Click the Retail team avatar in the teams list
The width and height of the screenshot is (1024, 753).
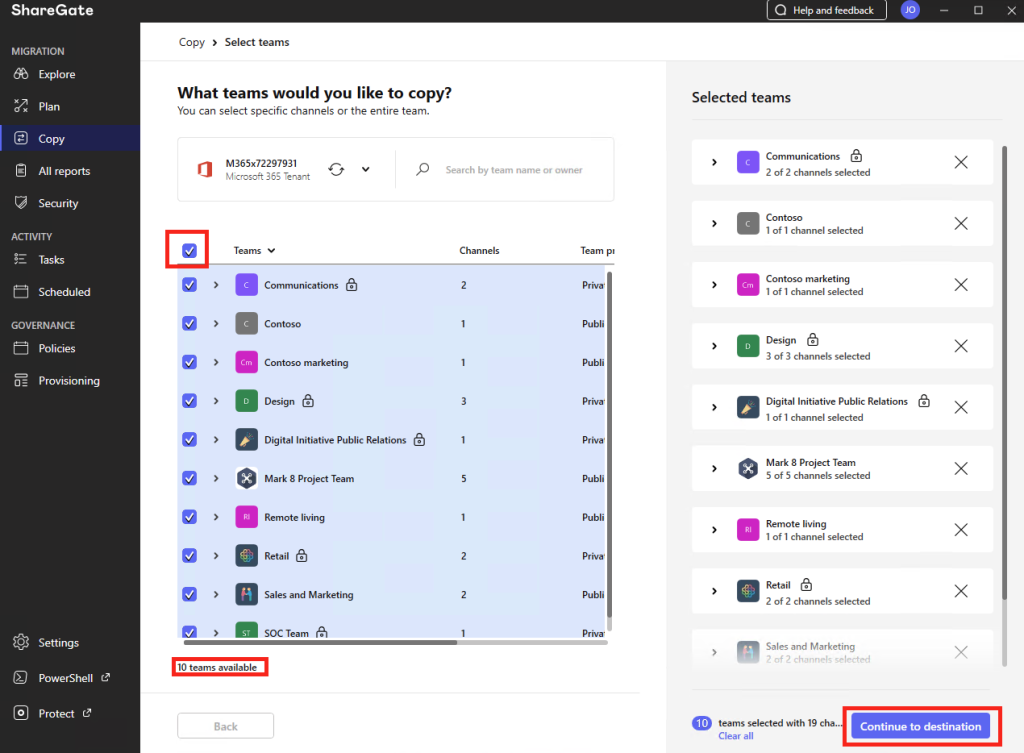coord(246,556)
